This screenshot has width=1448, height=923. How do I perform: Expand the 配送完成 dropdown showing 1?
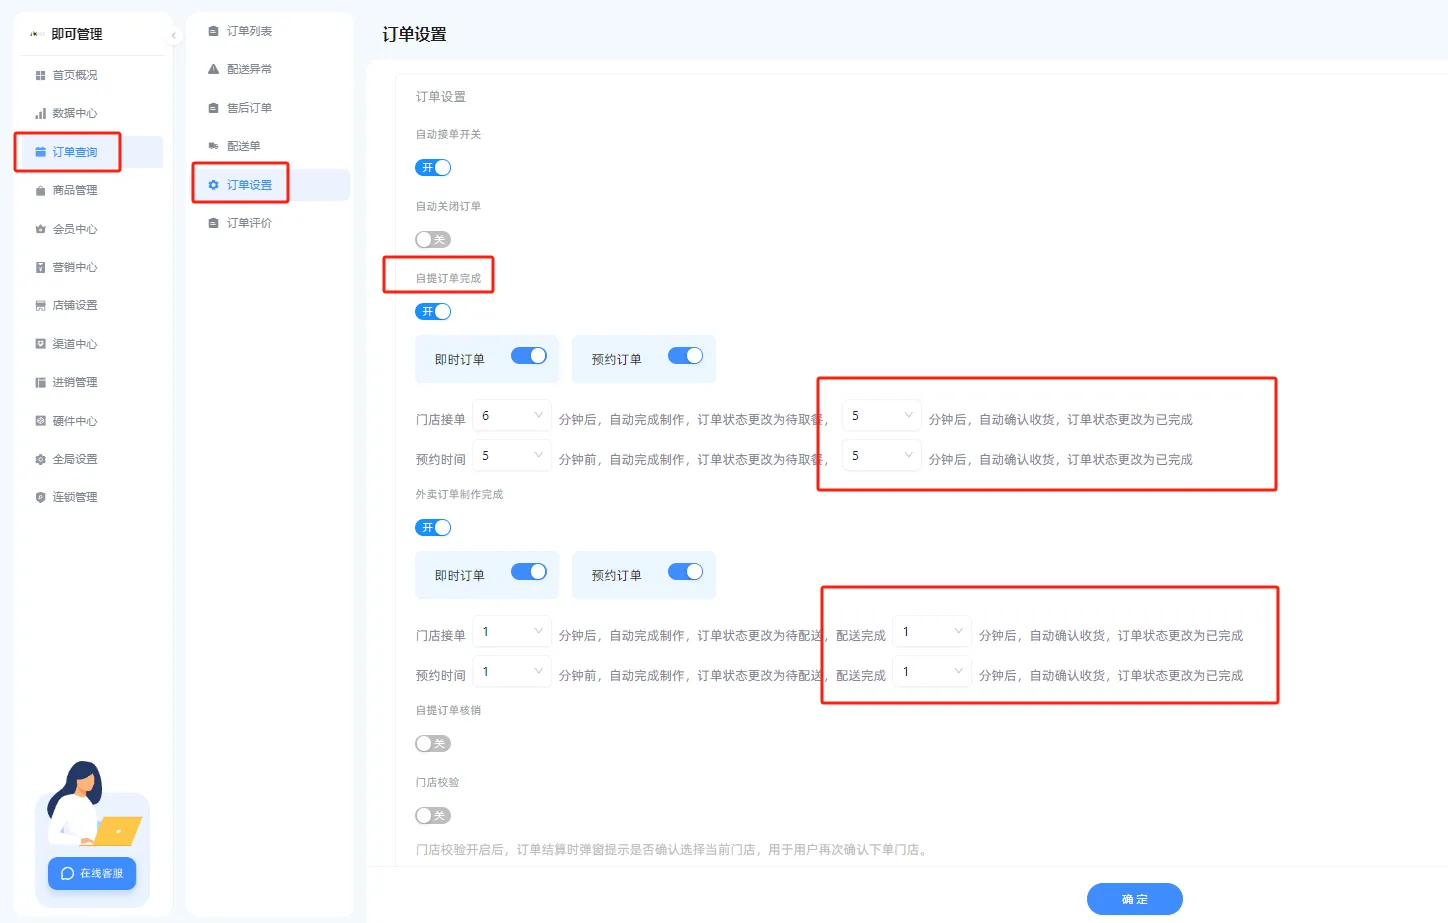click(931, 631)
